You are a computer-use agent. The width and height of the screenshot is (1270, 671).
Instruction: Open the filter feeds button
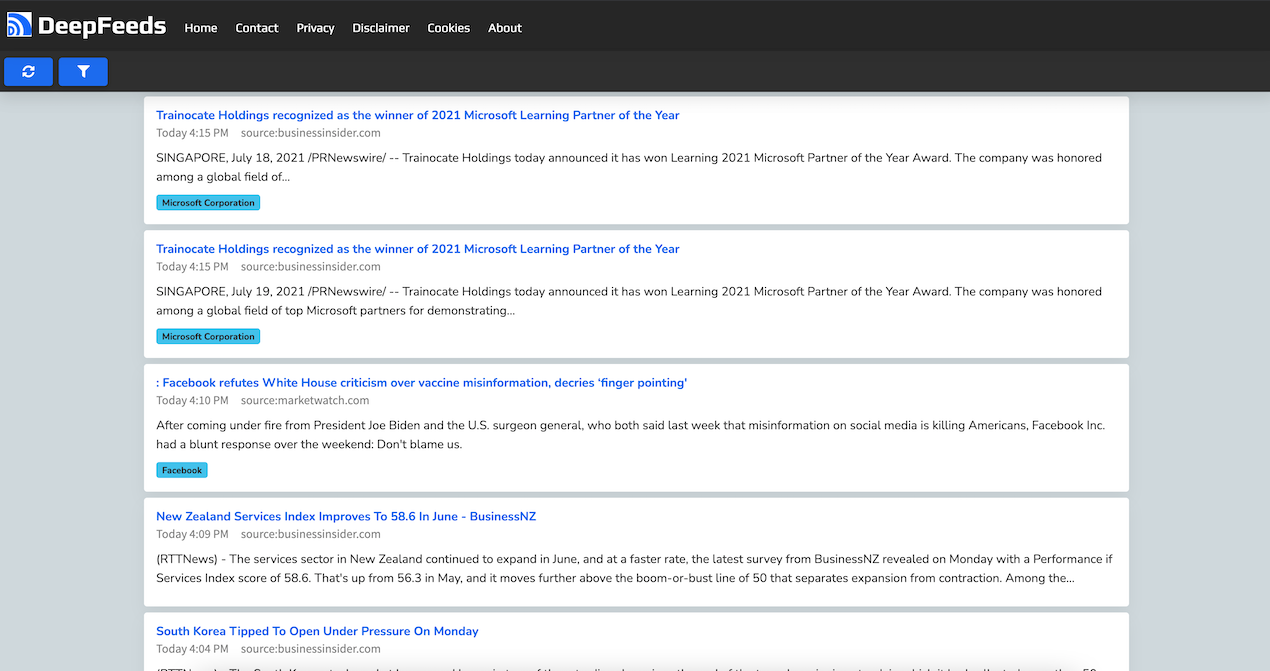[83, 72]
